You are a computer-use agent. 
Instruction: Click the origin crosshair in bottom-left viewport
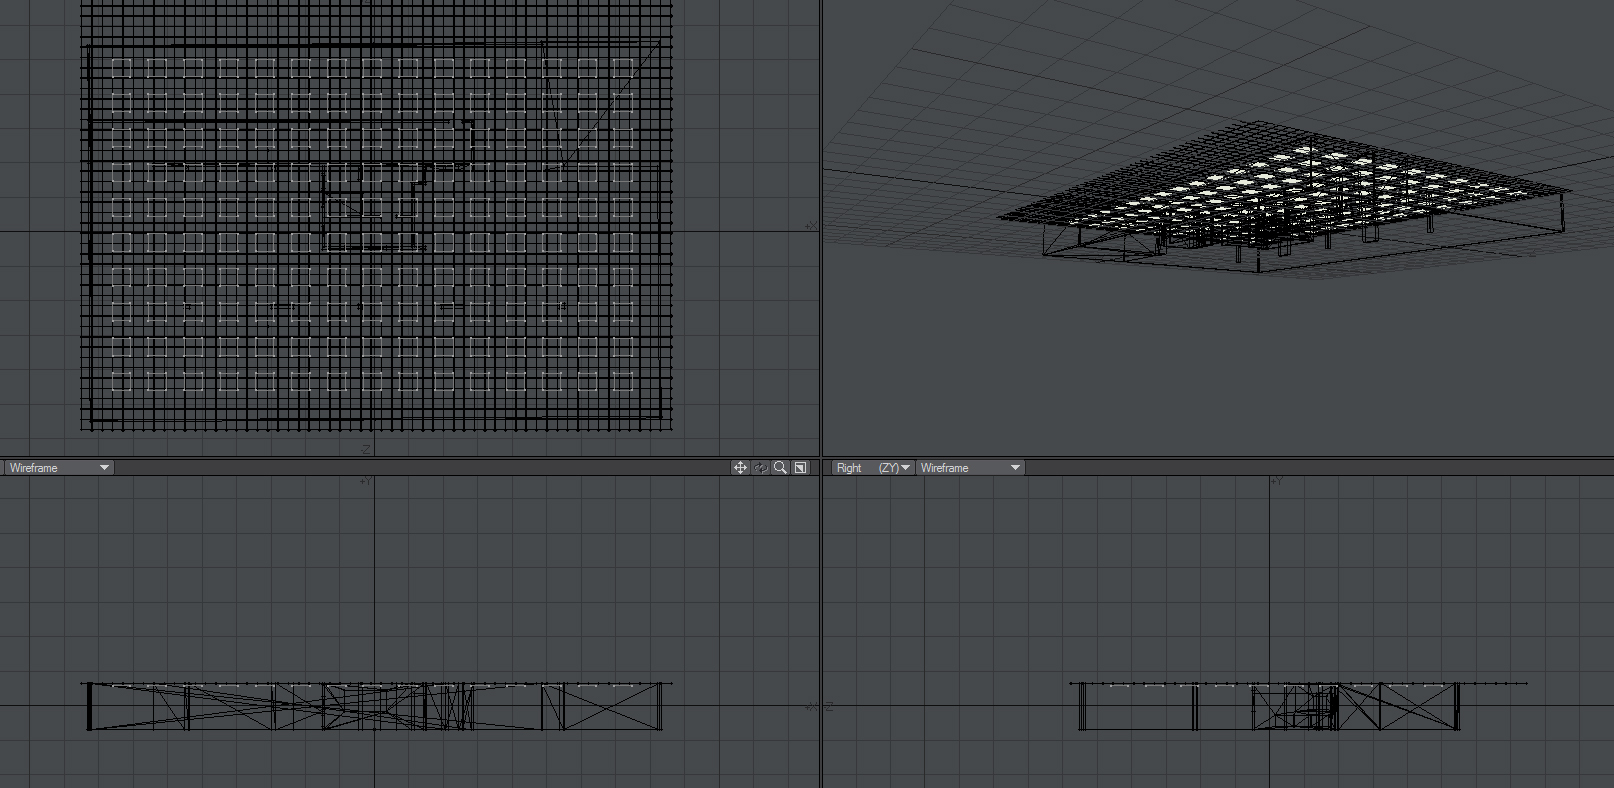pos(375,706)
